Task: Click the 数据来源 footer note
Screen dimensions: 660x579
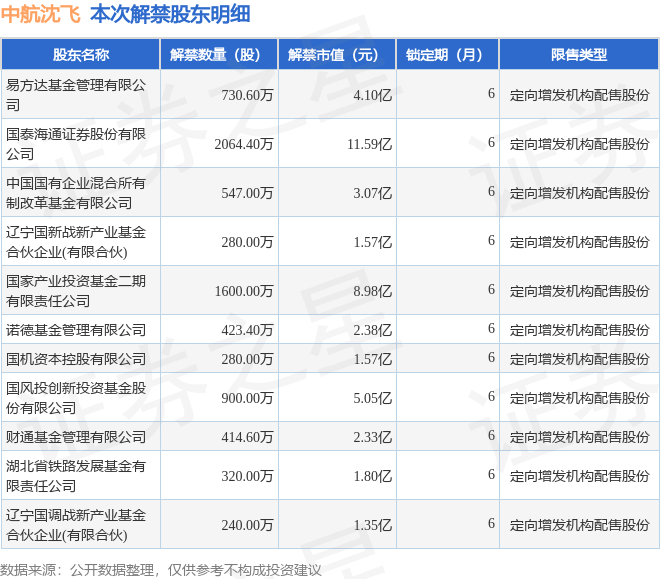Action: [x=160, y=570]
